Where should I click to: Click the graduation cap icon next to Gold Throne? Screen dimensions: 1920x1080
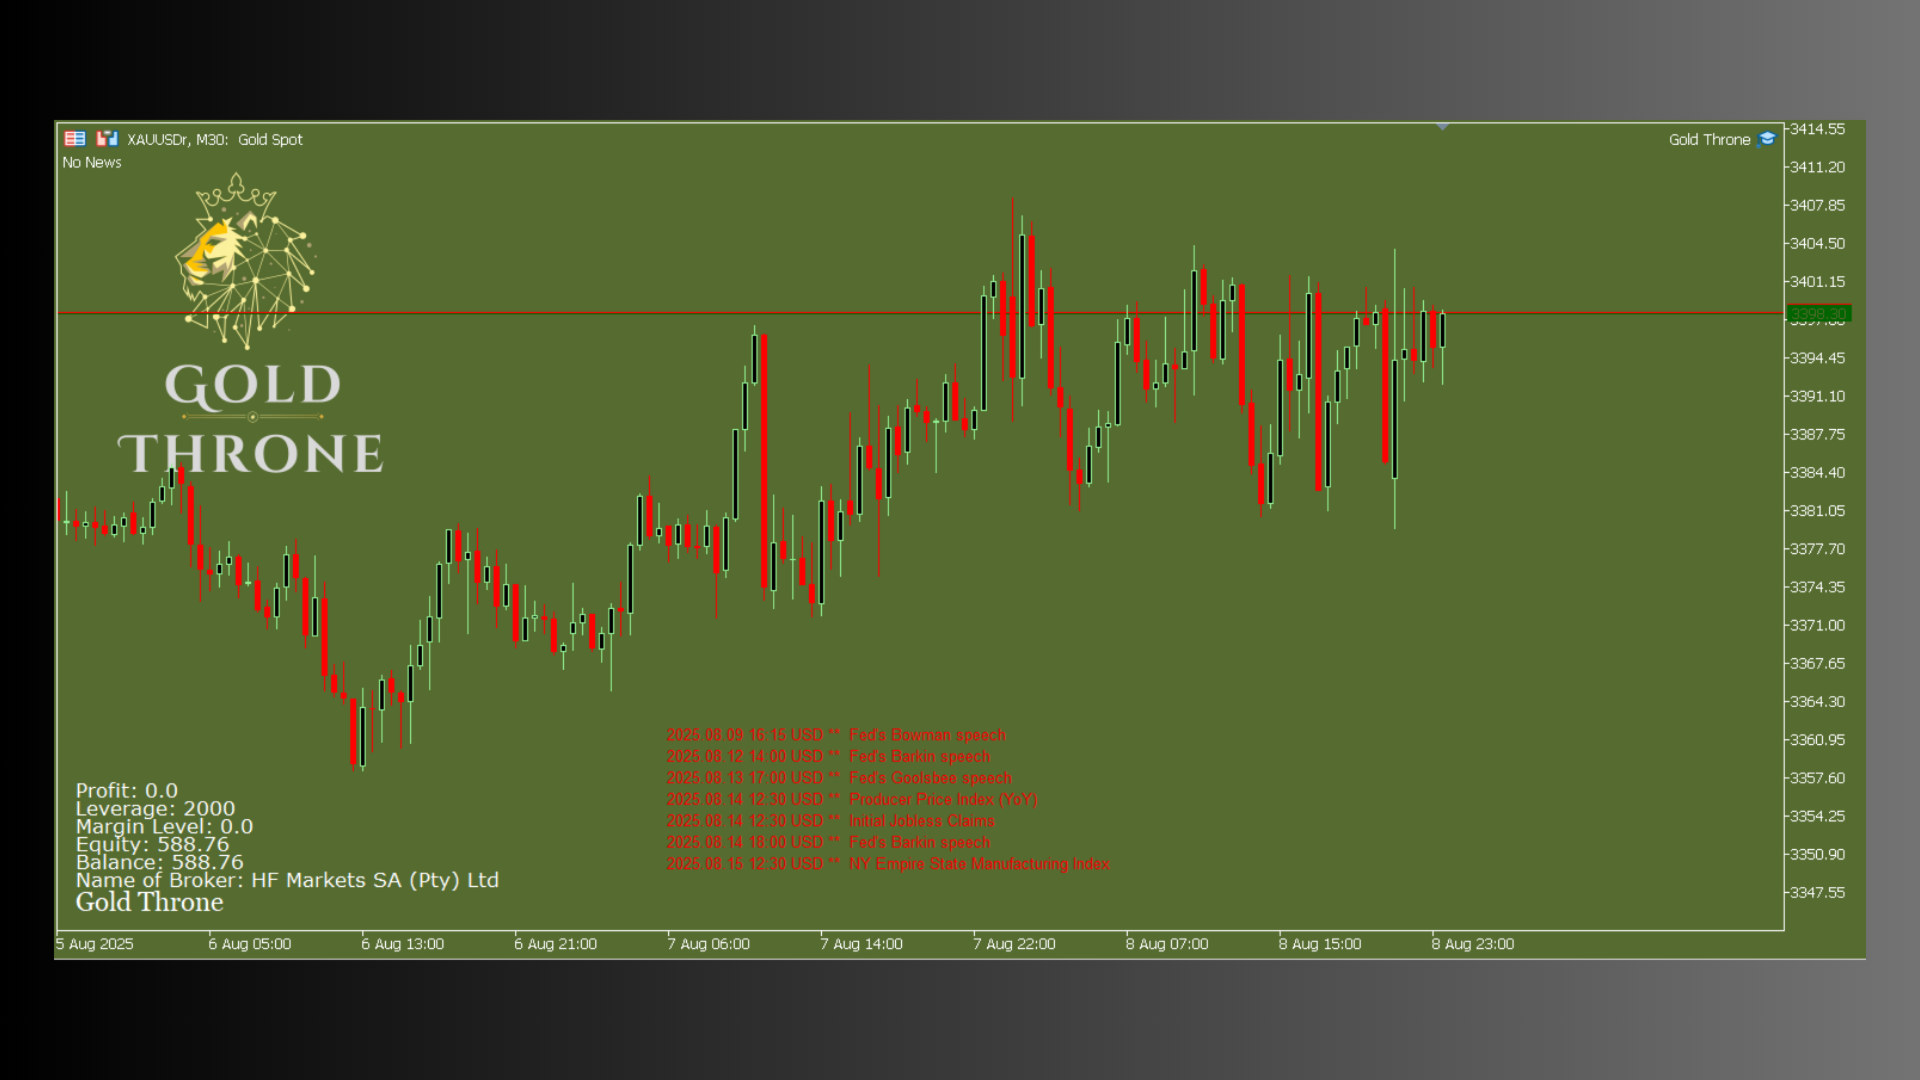1766,140
